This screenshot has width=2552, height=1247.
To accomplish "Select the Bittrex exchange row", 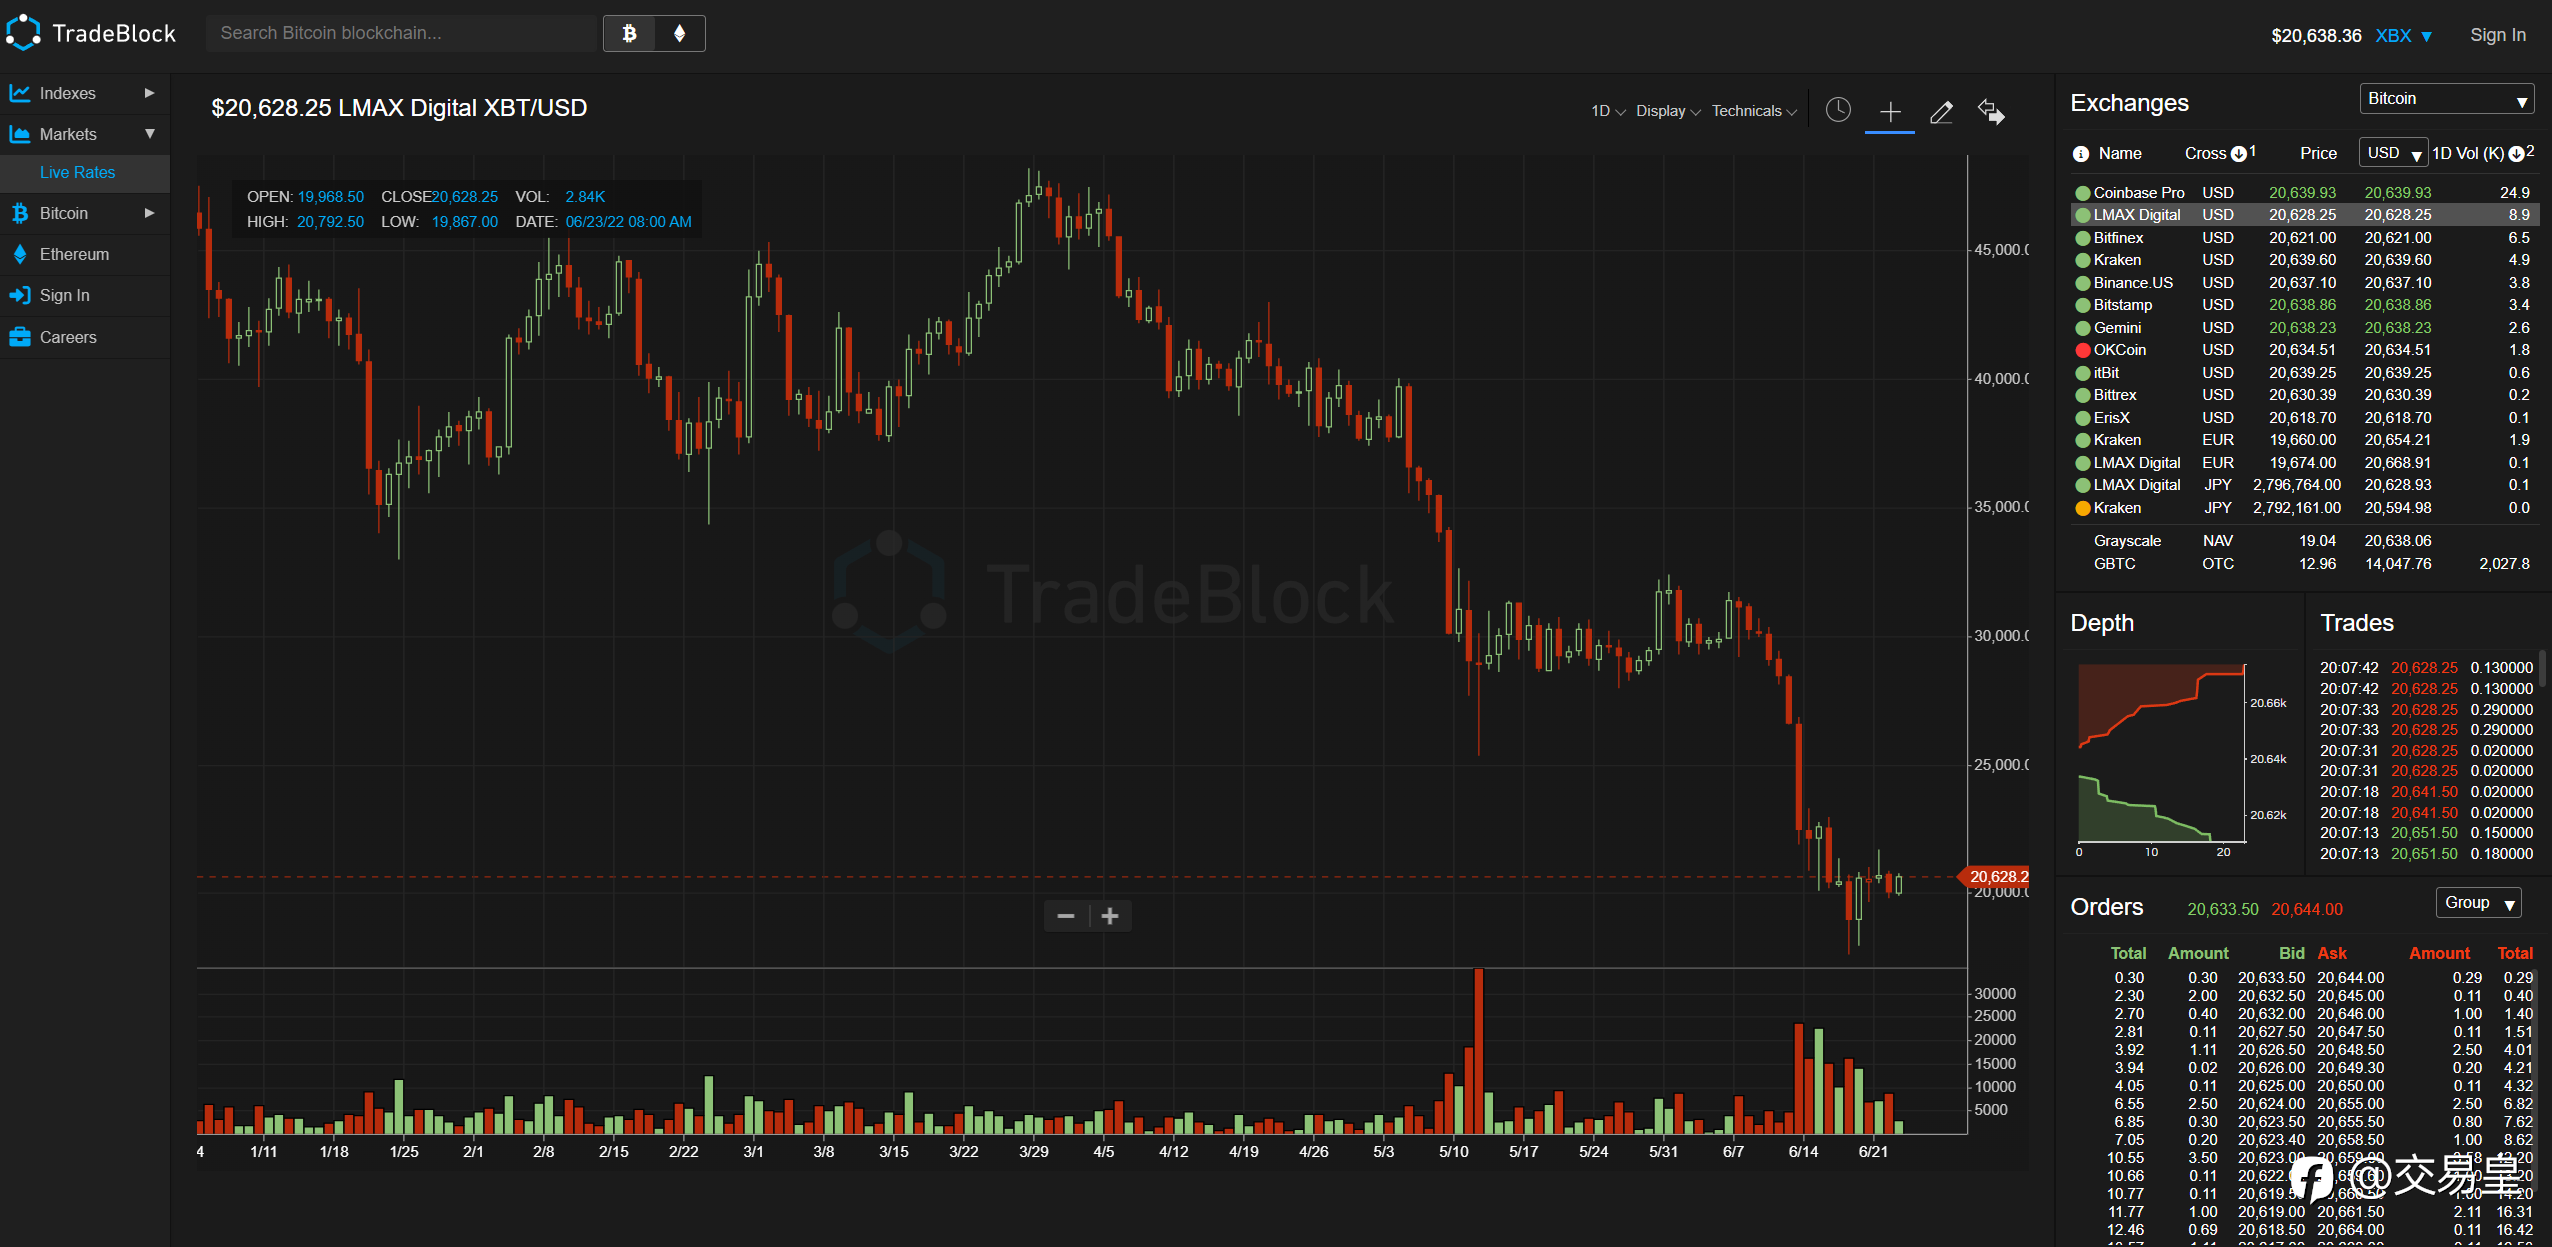I will 2304,395.
